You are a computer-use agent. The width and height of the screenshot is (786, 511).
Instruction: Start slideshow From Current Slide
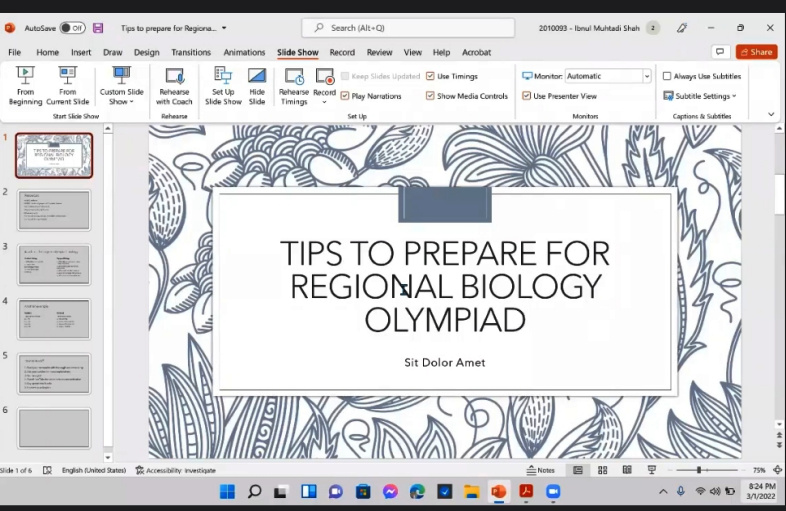click(68, 86)
